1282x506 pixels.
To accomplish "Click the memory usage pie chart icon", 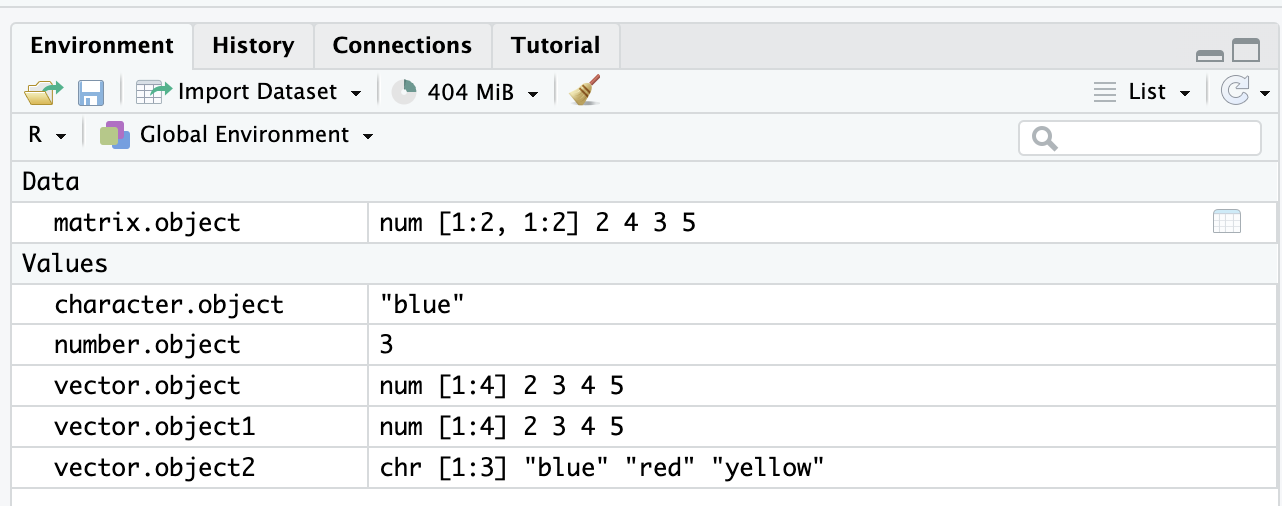I will (404, 92).
